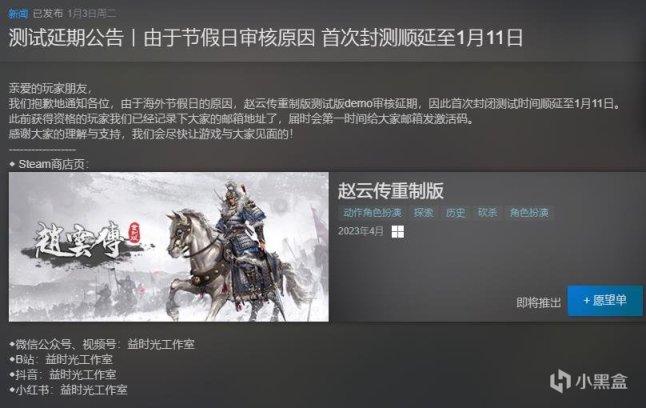Image resolution: width=646 pixels, height=408 pixels.
Task: Select the 动作角色扮演 tag
Action: (372, 213)
